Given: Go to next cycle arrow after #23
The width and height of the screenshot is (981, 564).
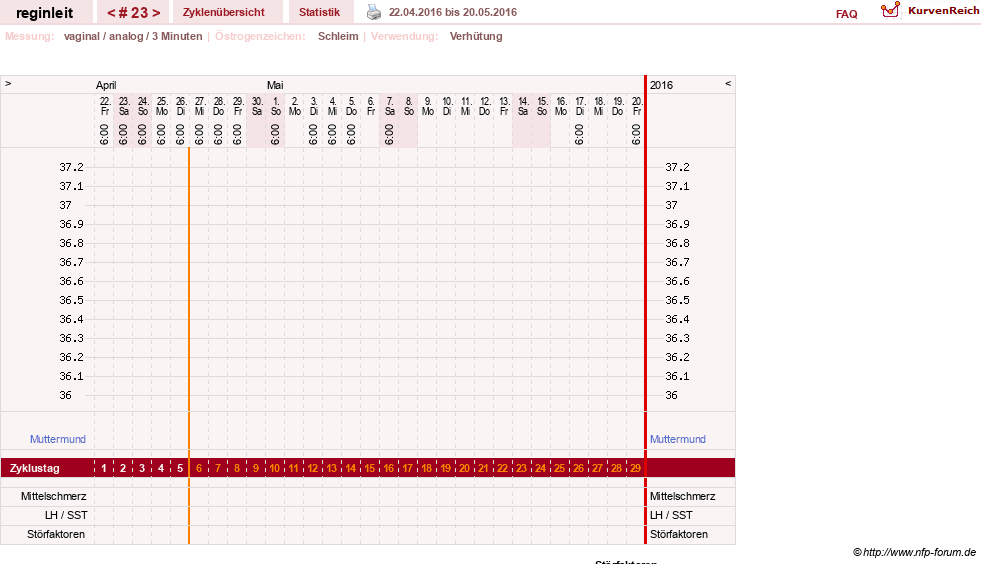Looking at the screenshot, I should coord(156,13).
